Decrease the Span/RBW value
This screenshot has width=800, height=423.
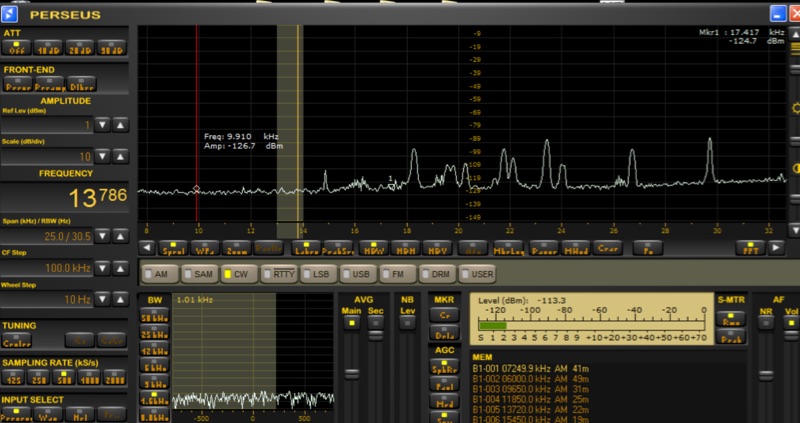(103, 236)
